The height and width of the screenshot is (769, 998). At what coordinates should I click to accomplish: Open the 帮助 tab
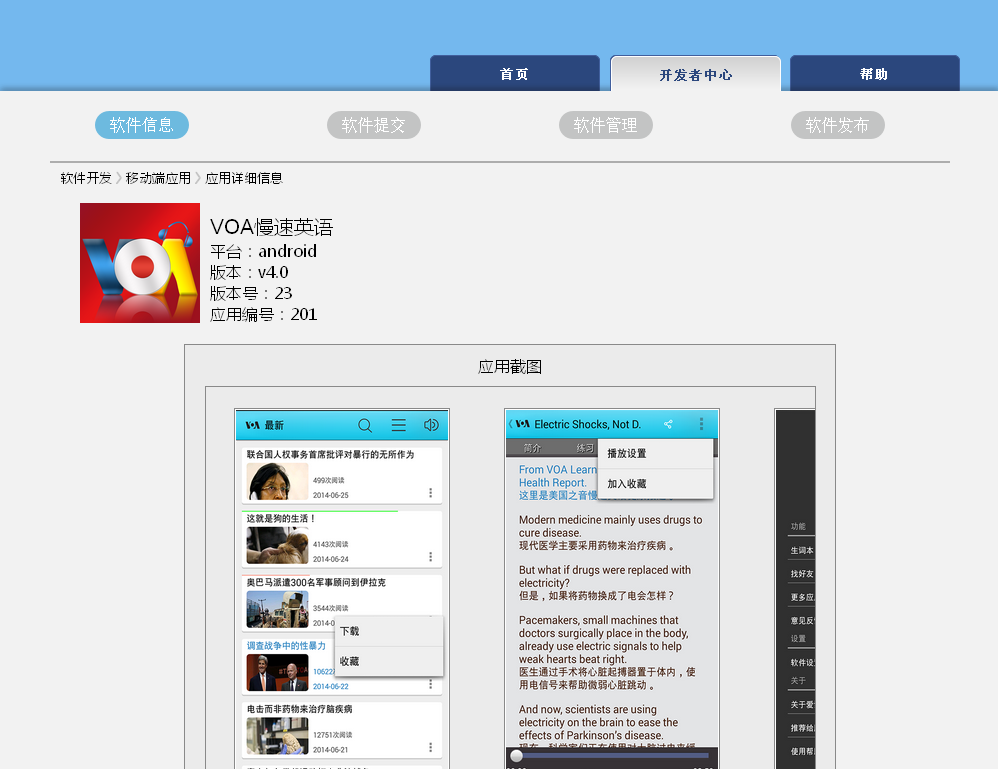[874, 74]
